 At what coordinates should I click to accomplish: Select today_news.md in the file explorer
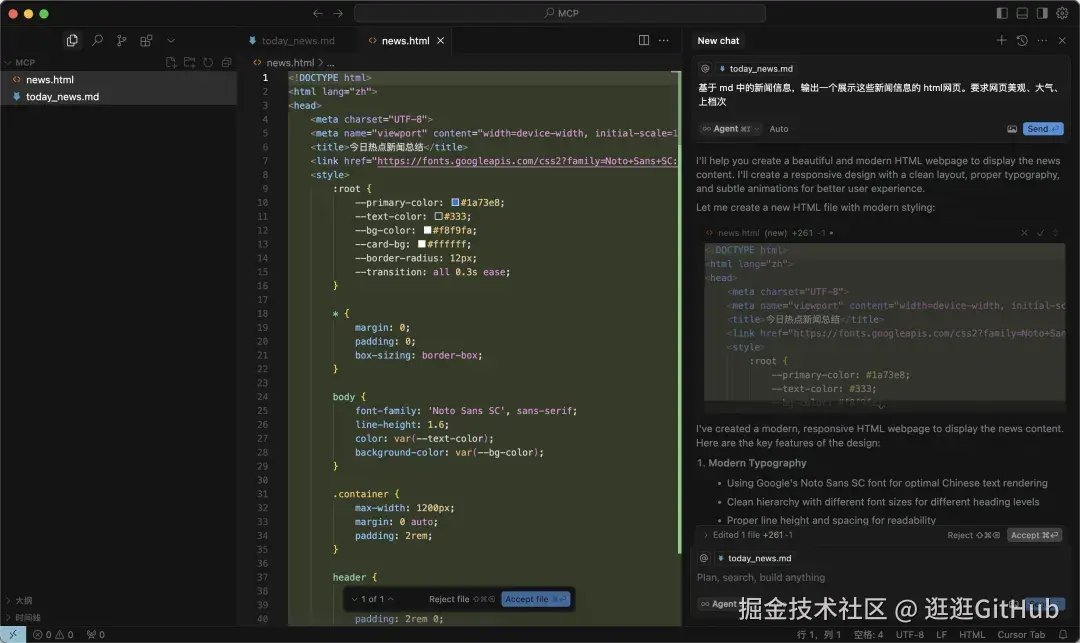coord(118,96)
